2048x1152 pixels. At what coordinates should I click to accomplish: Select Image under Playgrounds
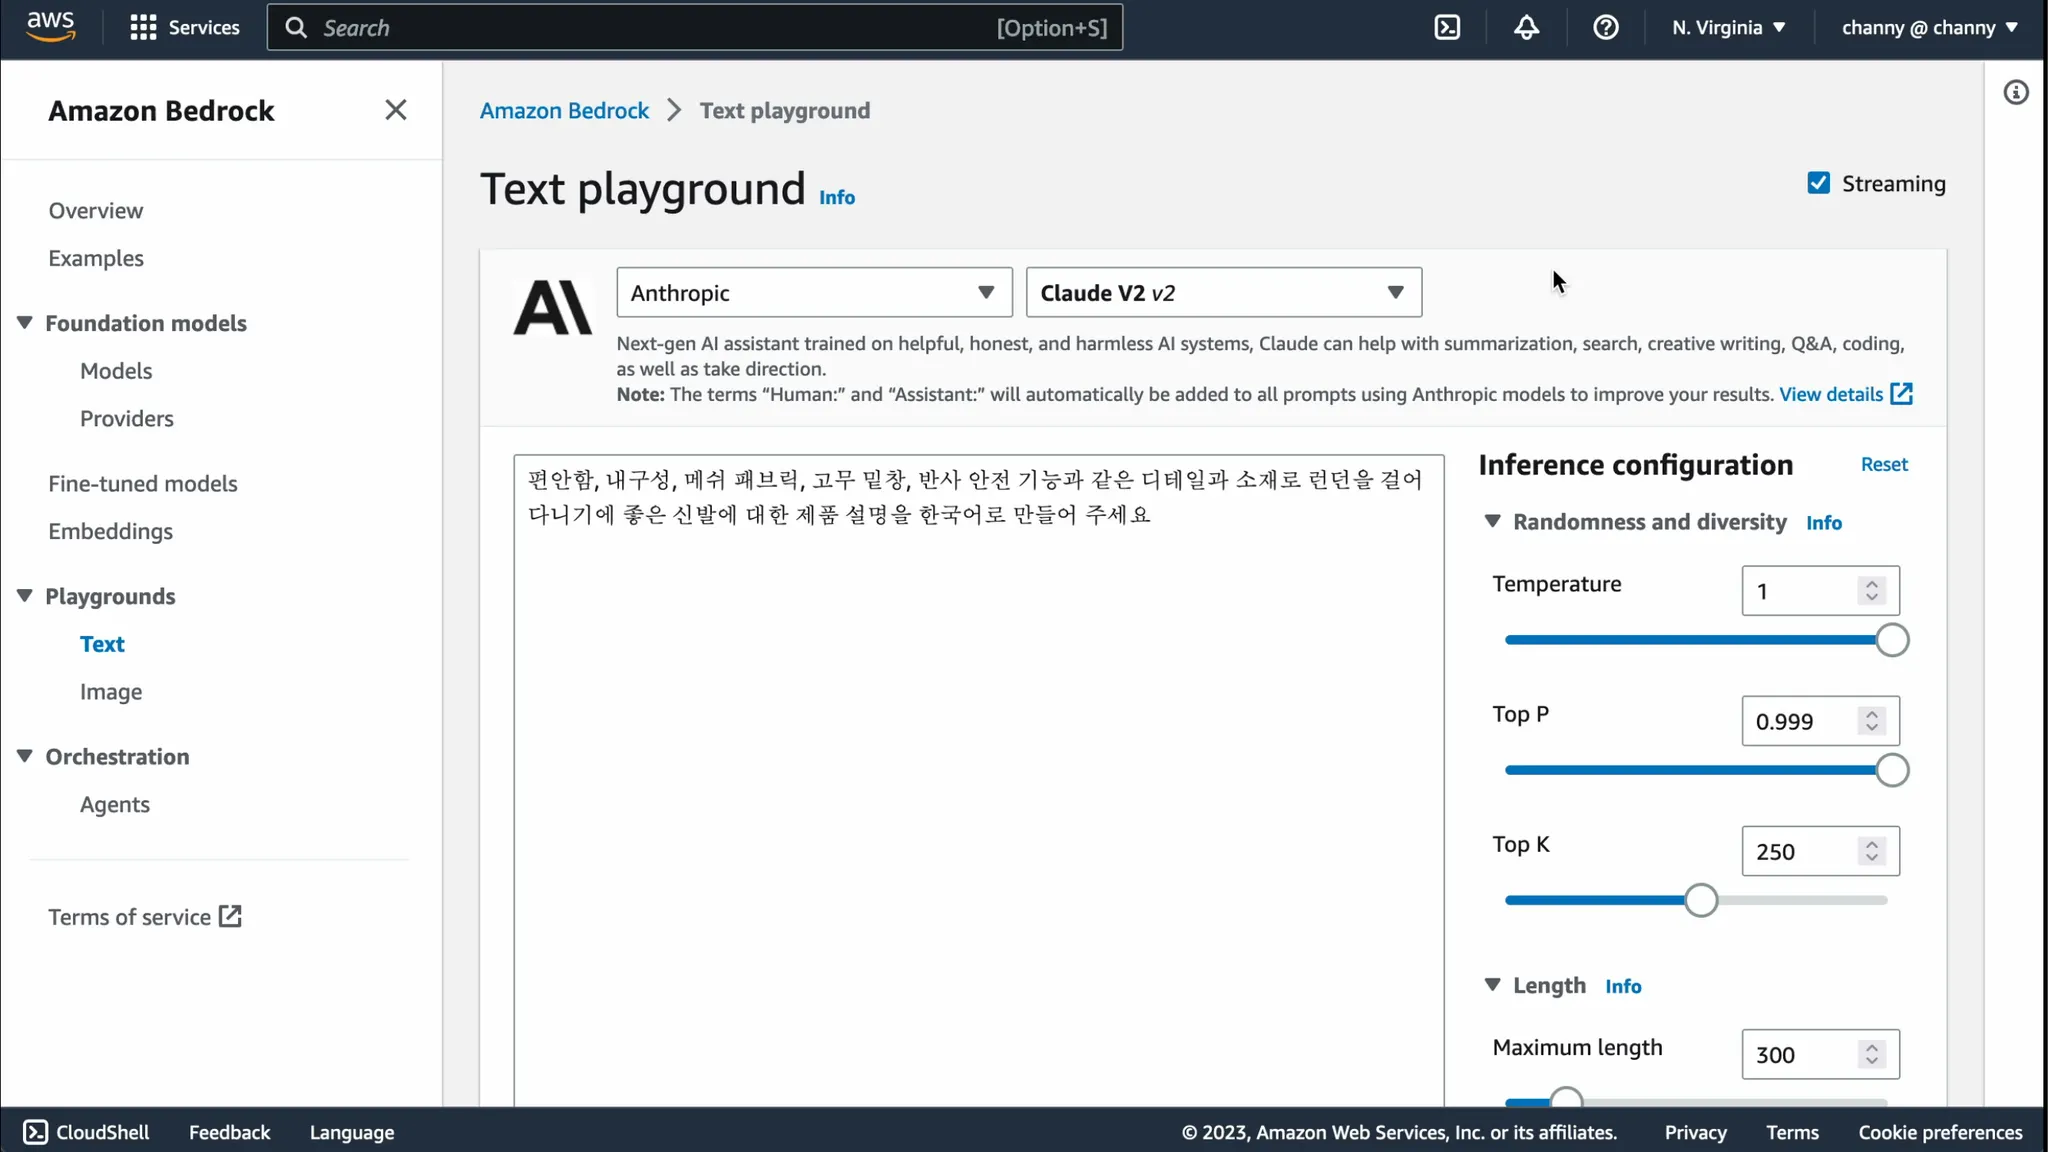tap(111, 692)
